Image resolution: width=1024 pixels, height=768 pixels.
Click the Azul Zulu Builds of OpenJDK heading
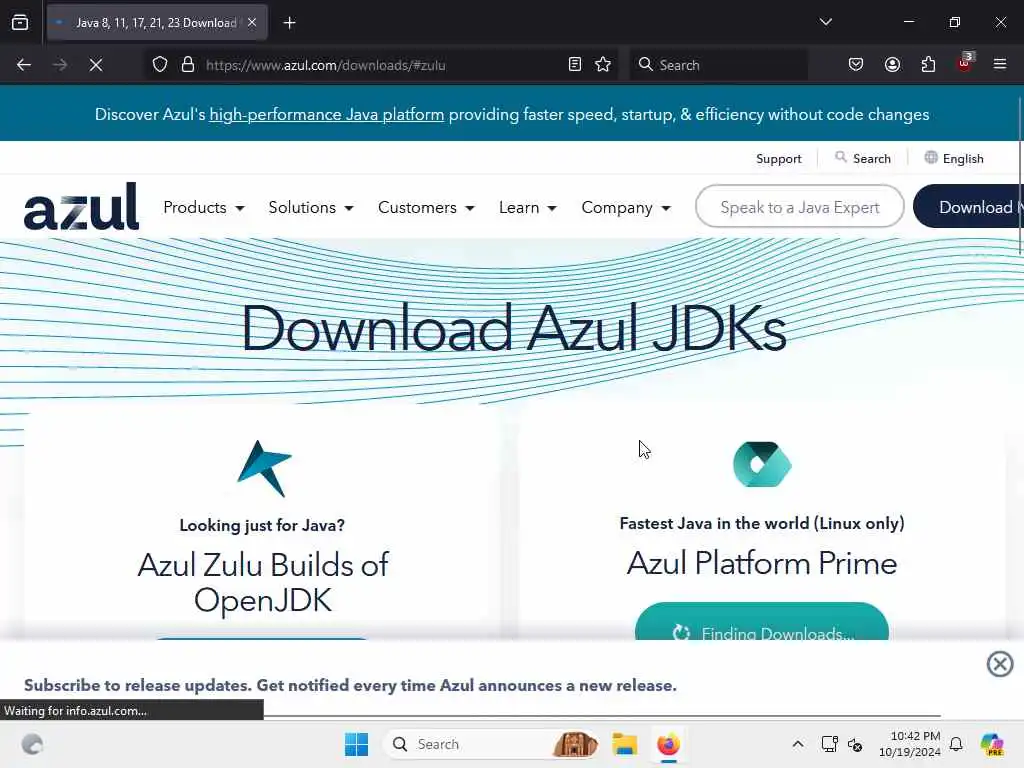[x=263, y=583]
